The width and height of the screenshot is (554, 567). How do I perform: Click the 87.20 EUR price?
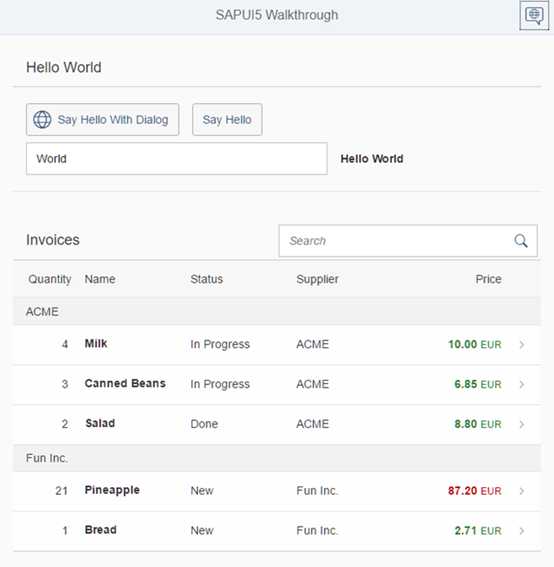point(475,491)
